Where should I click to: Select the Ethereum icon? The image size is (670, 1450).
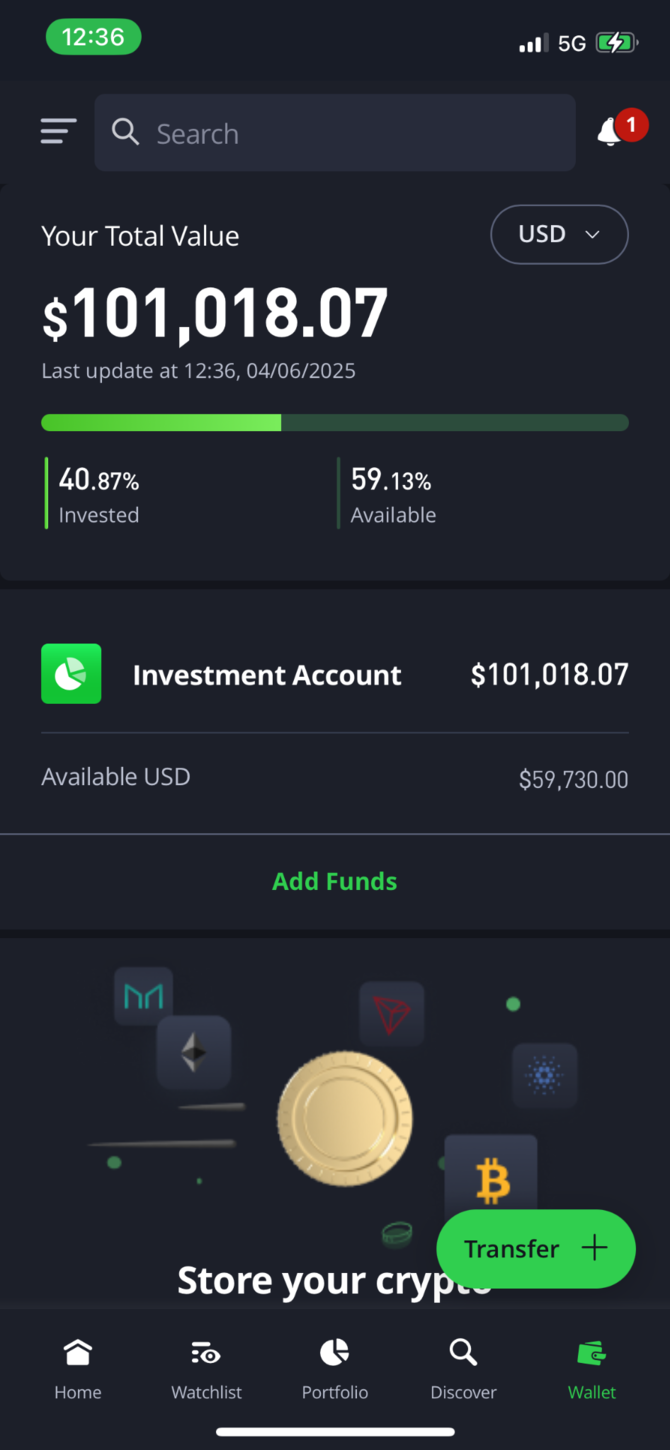coord(193,1052)
